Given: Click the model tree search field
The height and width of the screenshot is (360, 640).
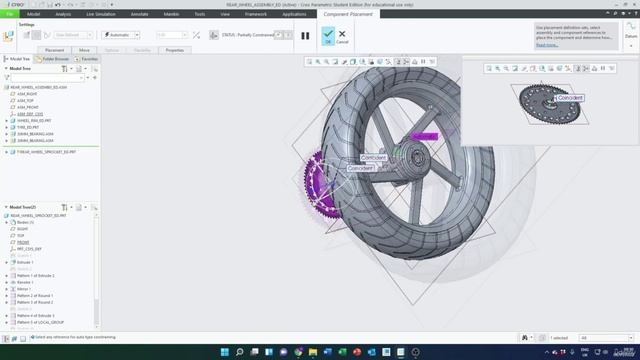Looking at the screenshot, I should click(x=47, y=78).
